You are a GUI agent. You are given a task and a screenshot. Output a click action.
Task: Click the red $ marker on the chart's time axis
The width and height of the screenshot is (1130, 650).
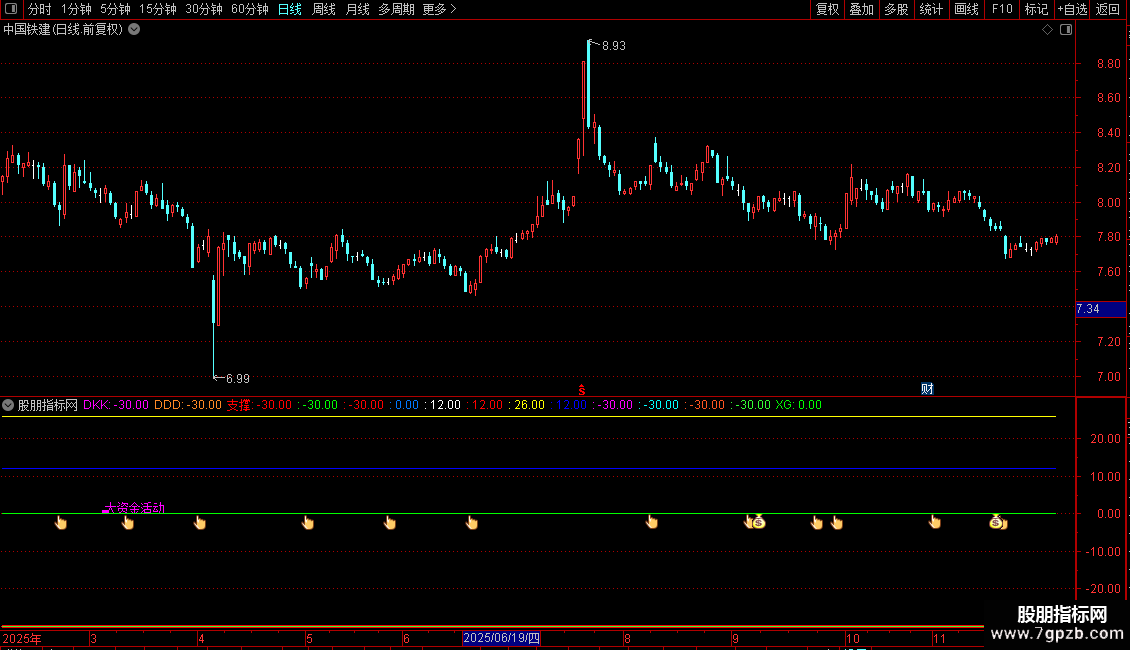[582, 390]
